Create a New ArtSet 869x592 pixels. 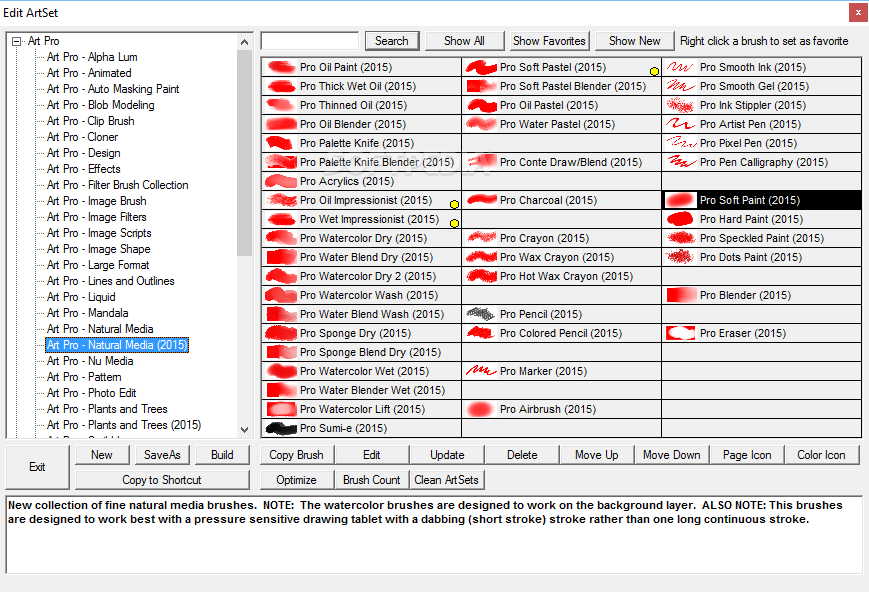102,455
